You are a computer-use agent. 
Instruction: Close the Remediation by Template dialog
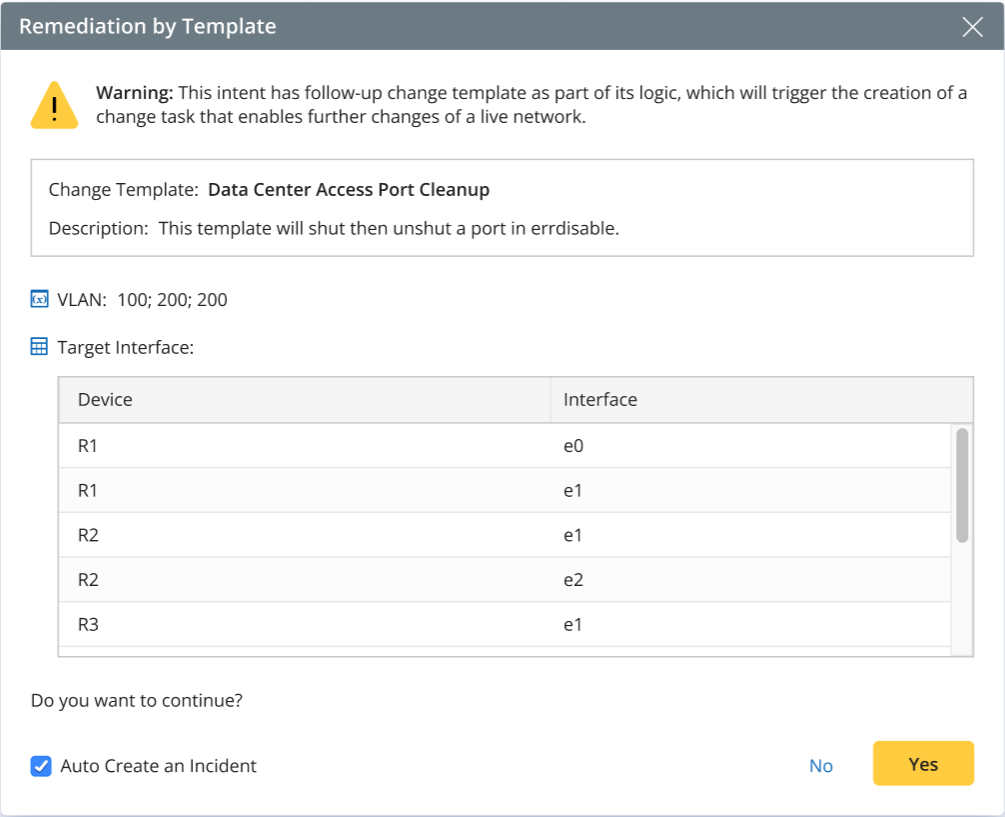pyautogui.click(x=972, y=27)
